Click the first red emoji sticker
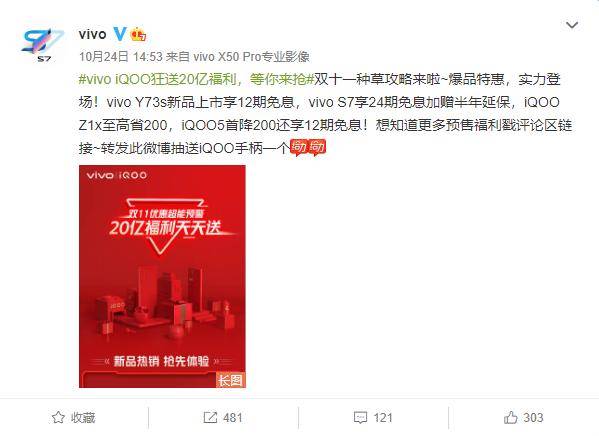Screen dimensions: 599x436 pos(299,147)
